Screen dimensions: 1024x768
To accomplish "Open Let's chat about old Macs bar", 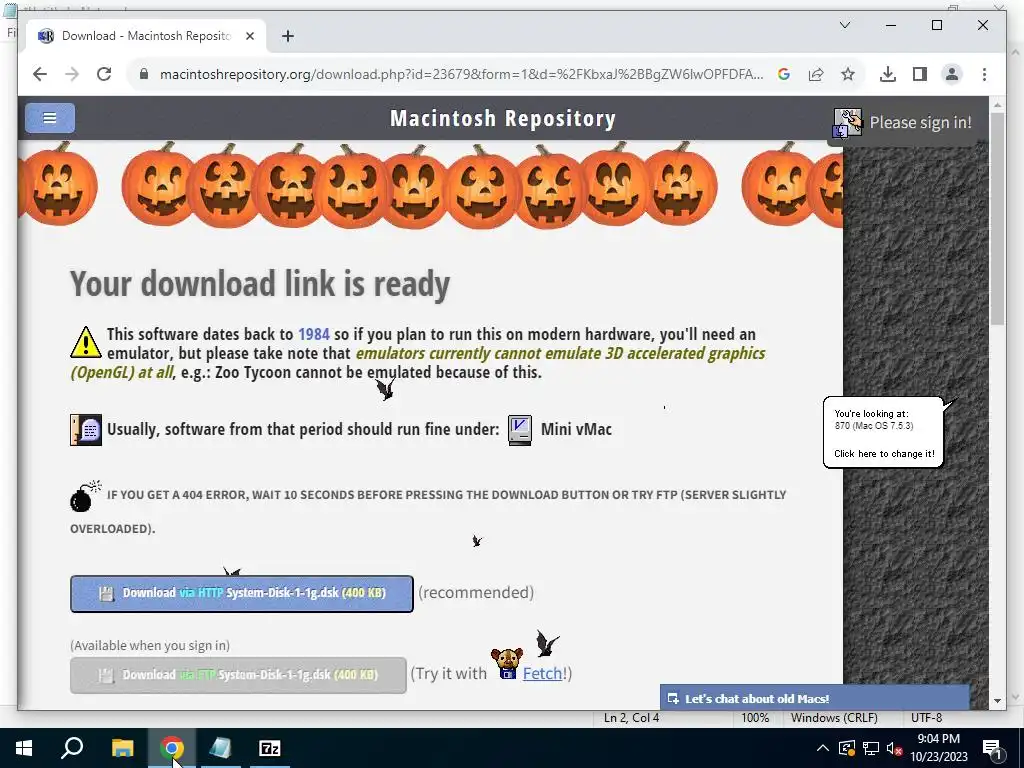I will (814, 698).
